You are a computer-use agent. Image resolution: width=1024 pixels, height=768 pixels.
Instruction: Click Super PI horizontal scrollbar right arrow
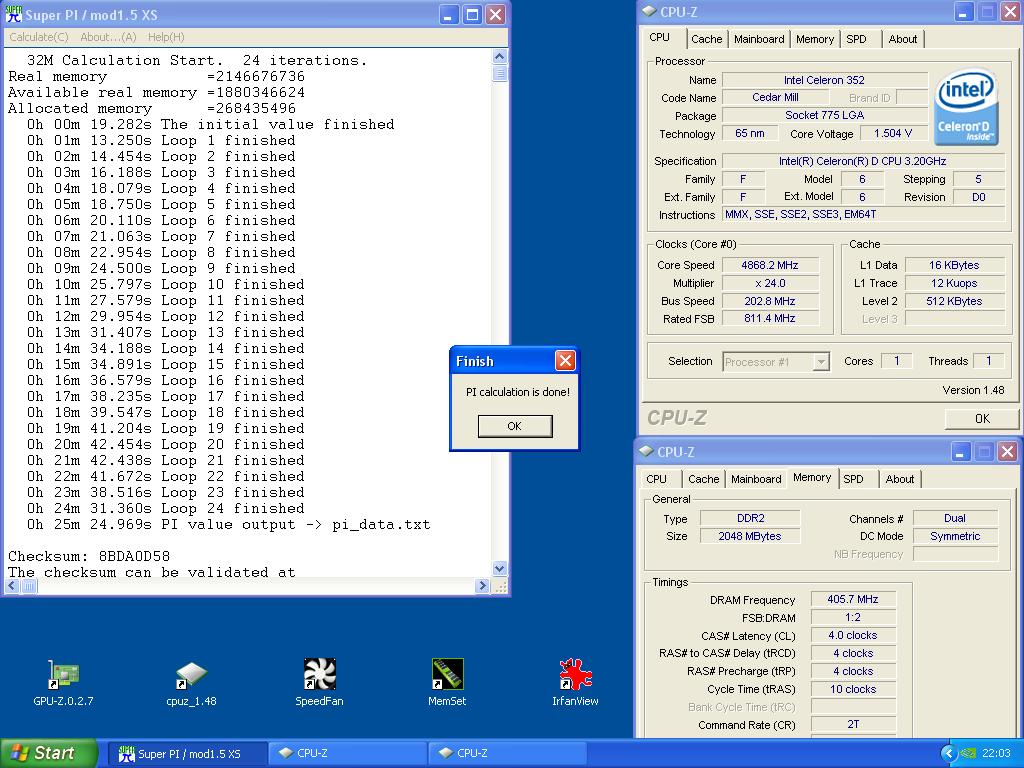coord(483,586)
